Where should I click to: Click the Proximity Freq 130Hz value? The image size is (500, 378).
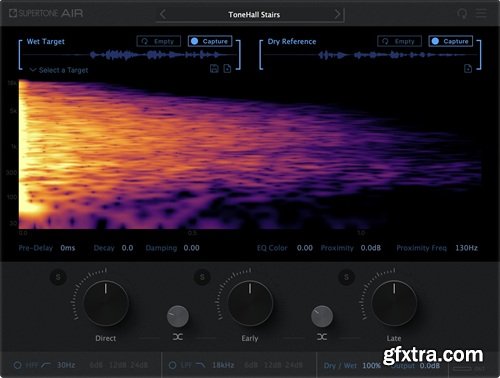click(x=466, y=248)
